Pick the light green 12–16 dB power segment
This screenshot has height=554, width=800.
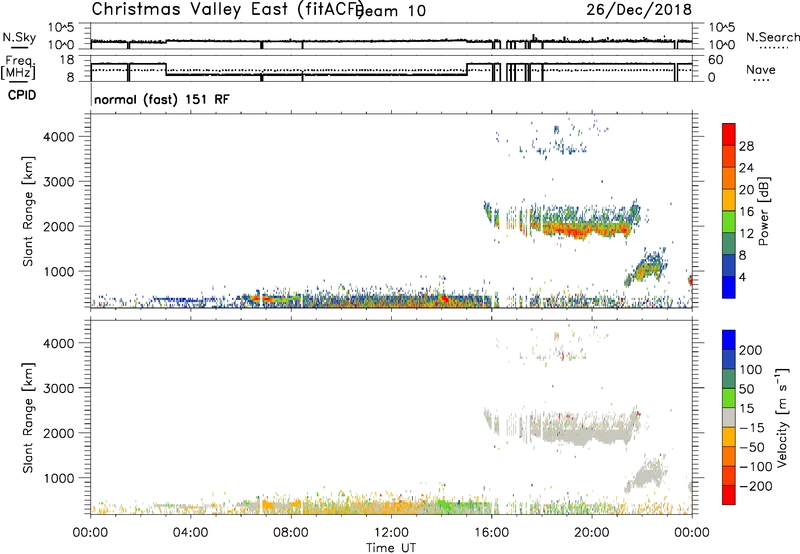click(x=729, y=222)
